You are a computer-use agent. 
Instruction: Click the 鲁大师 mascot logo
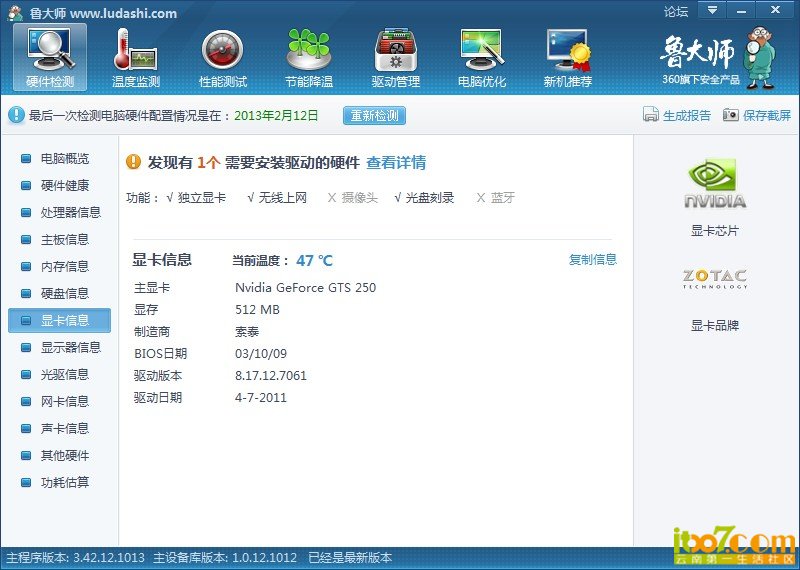pos(759,57)
